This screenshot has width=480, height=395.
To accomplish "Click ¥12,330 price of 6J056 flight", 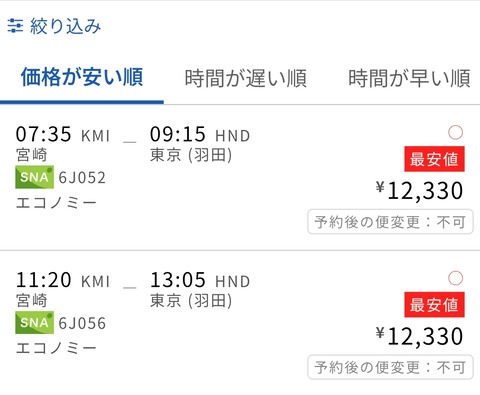I will pyautogui.click(x=419, y=336).
